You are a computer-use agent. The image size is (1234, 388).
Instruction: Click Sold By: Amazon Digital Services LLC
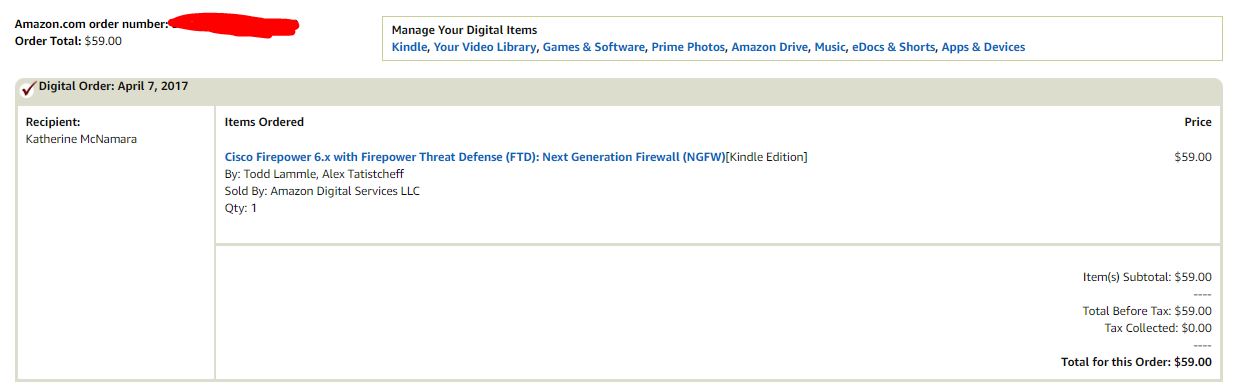[322, 191]
